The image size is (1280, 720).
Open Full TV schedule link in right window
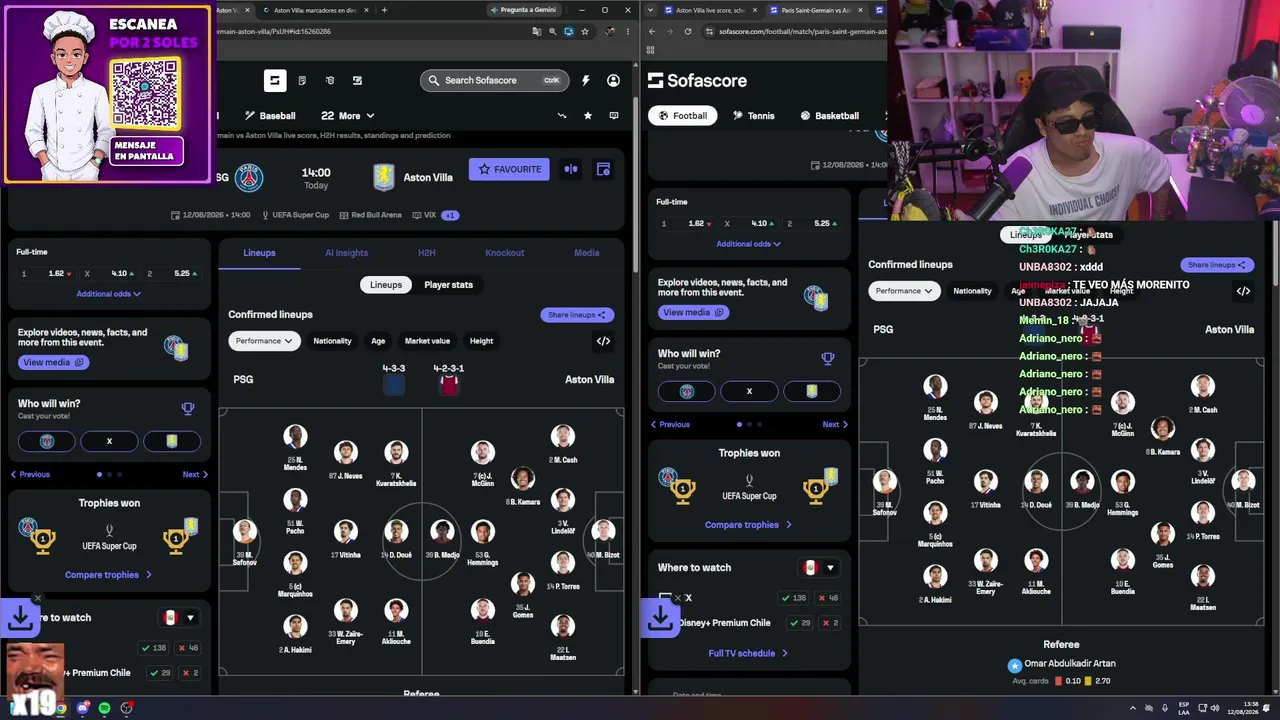click(x=749, y=653)
